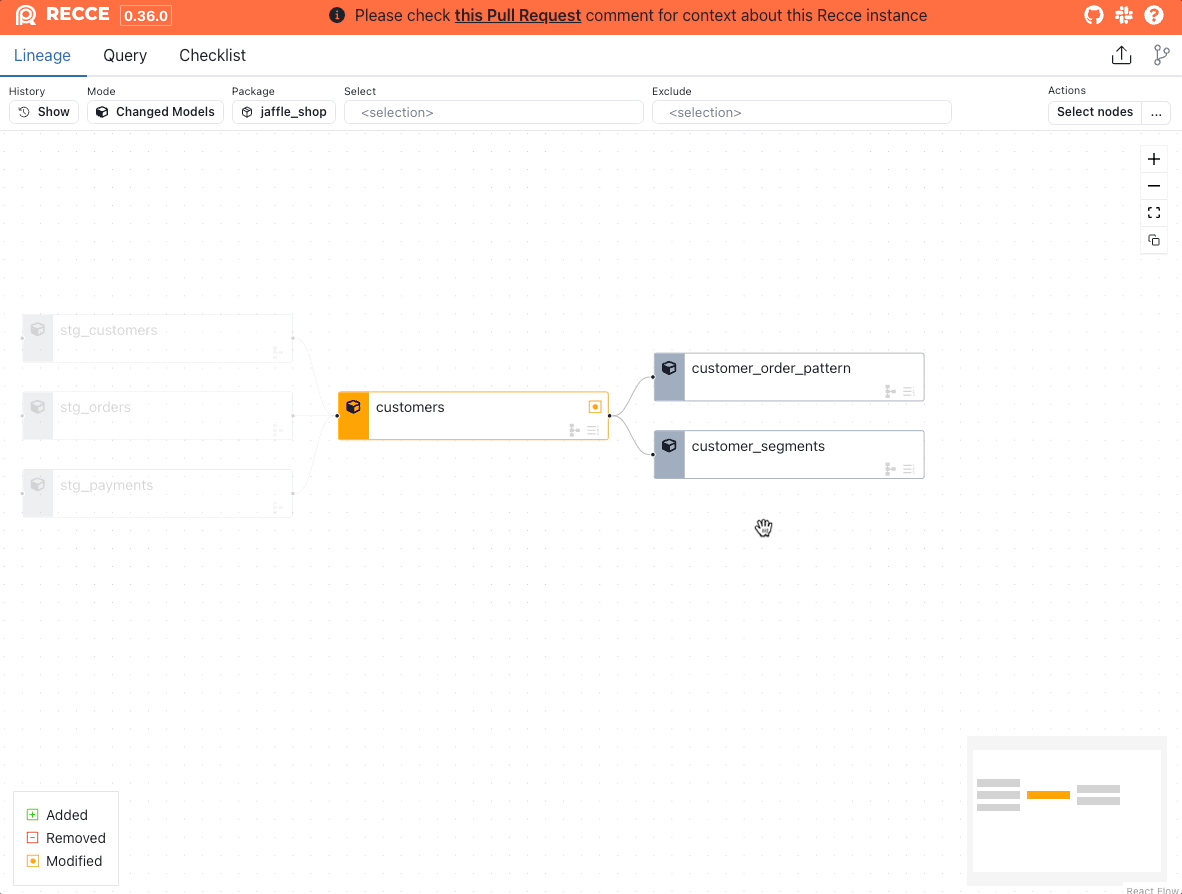
Task: Open the git branch info icon
Action: point(1161,55)
